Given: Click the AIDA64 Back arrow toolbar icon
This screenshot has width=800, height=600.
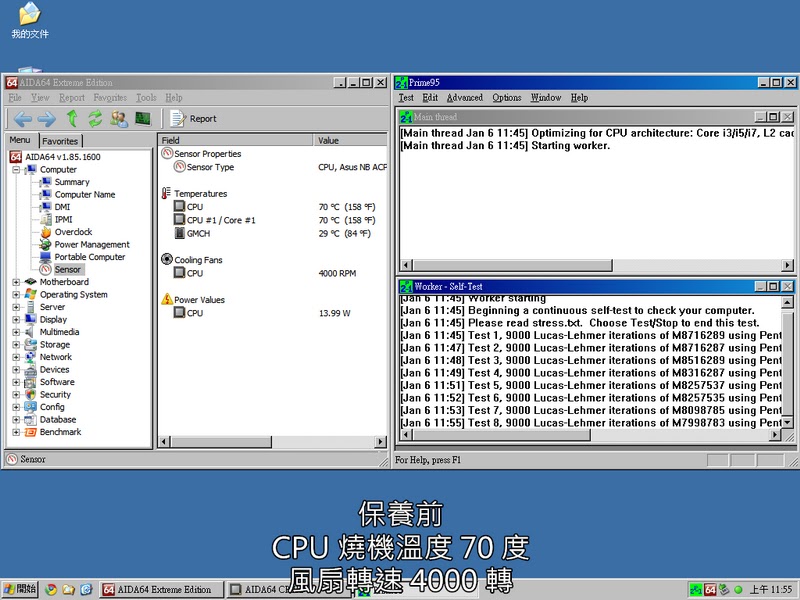Looking at the screenshot, I should pyautogui.click(x=23, y=119).
